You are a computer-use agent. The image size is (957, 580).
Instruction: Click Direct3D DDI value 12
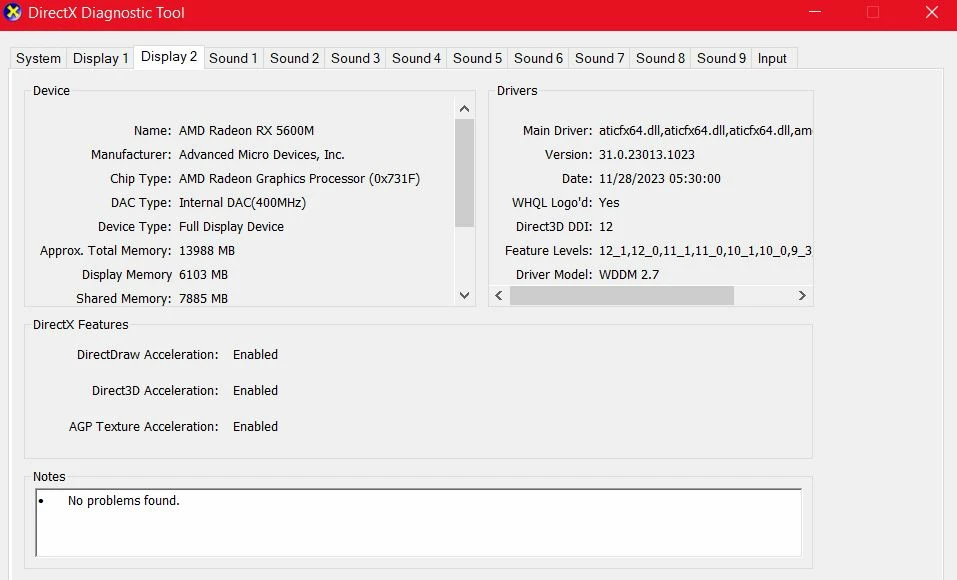click(x=606, y=227)
